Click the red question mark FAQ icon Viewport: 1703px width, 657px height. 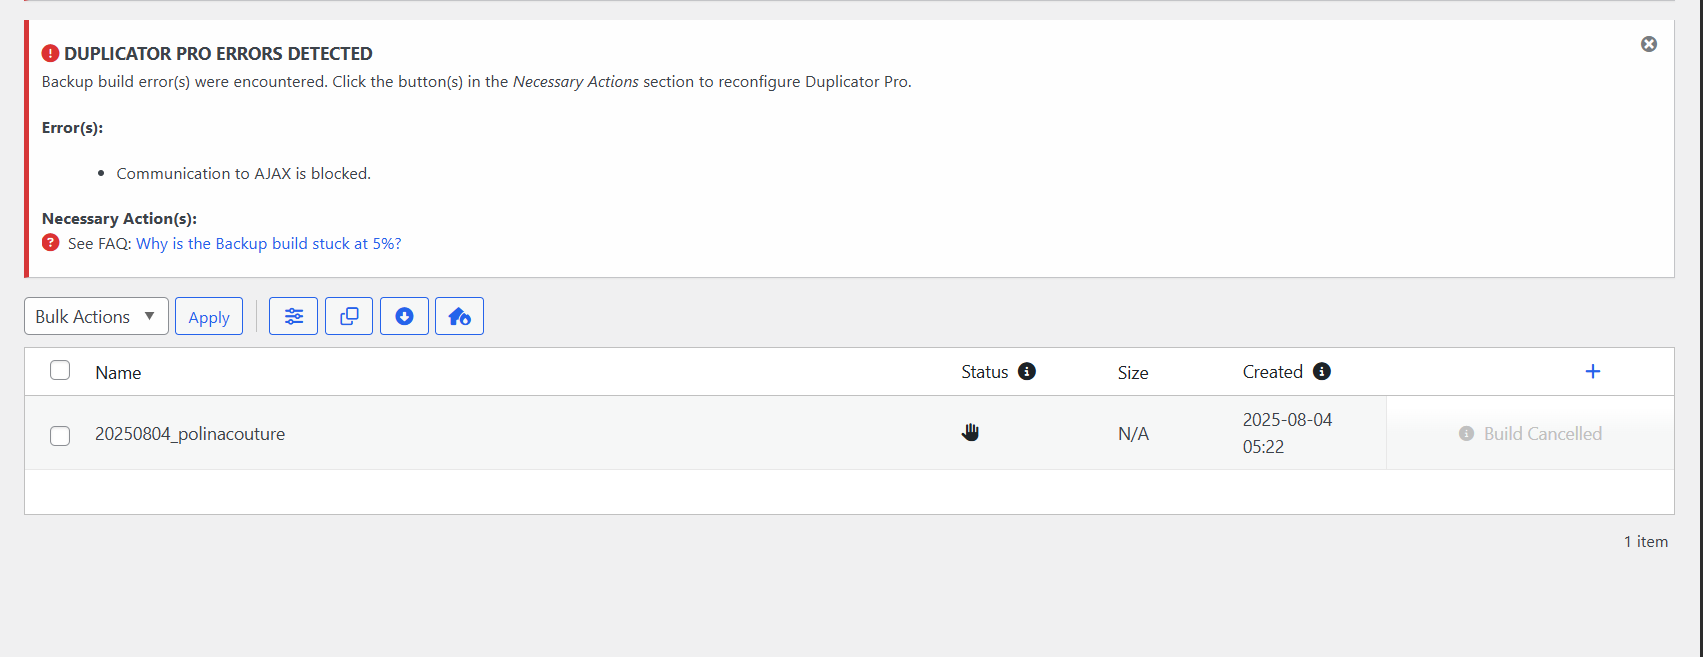51,242
